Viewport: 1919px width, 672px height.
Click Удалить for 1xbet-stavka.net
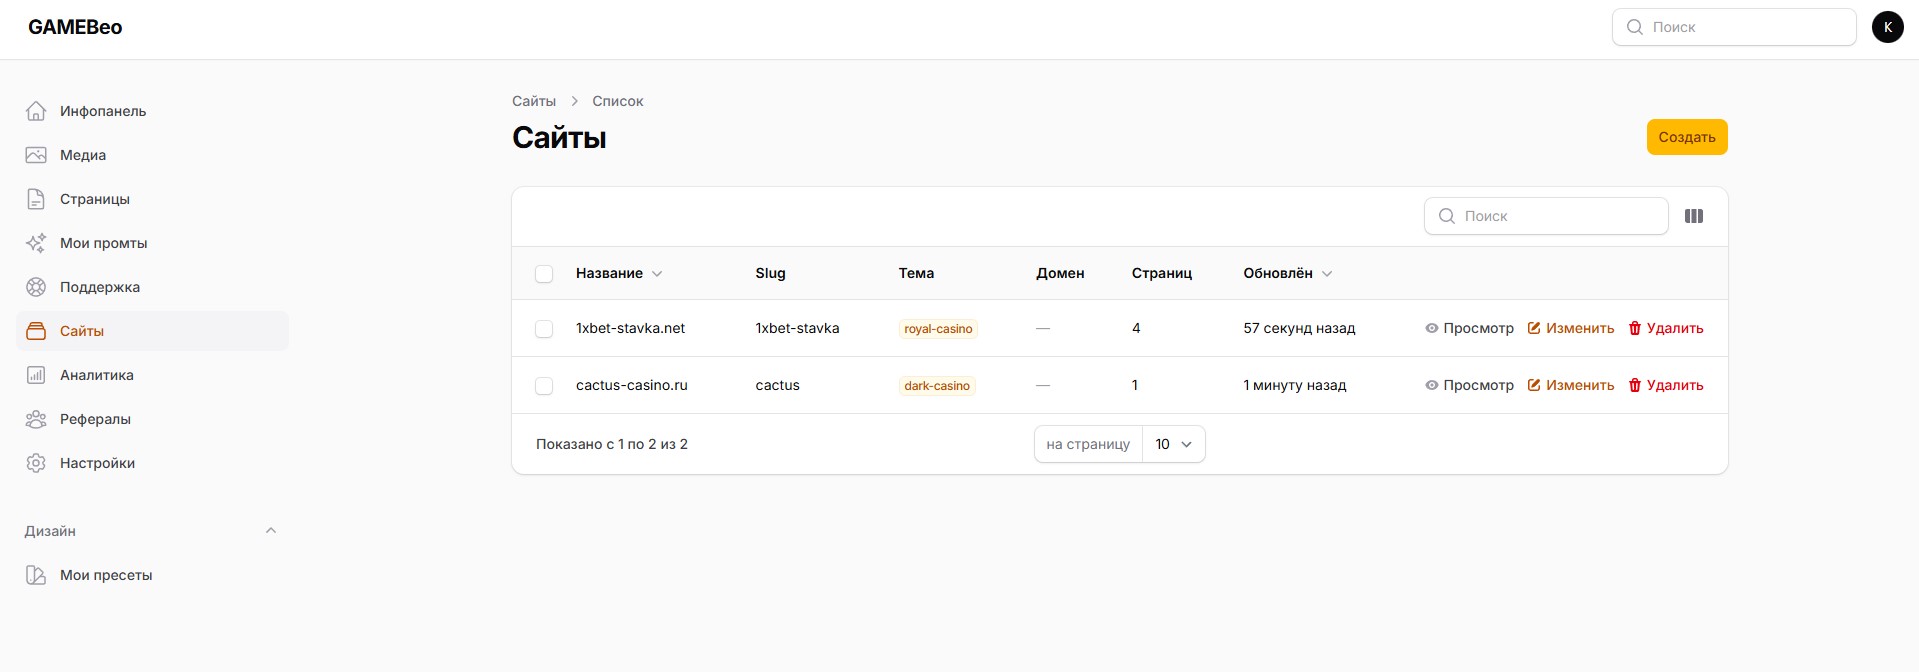pyautogui.click(x=1666, y=328)
